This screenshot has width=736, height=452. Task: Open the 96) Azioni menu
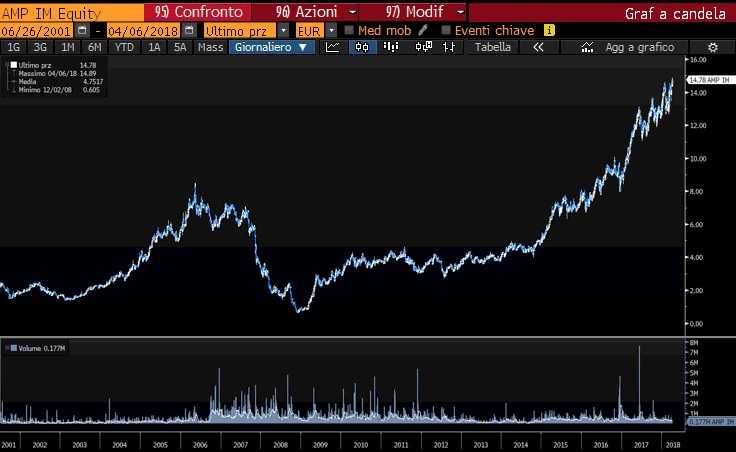pyautogui.click(x=307, y=12)
